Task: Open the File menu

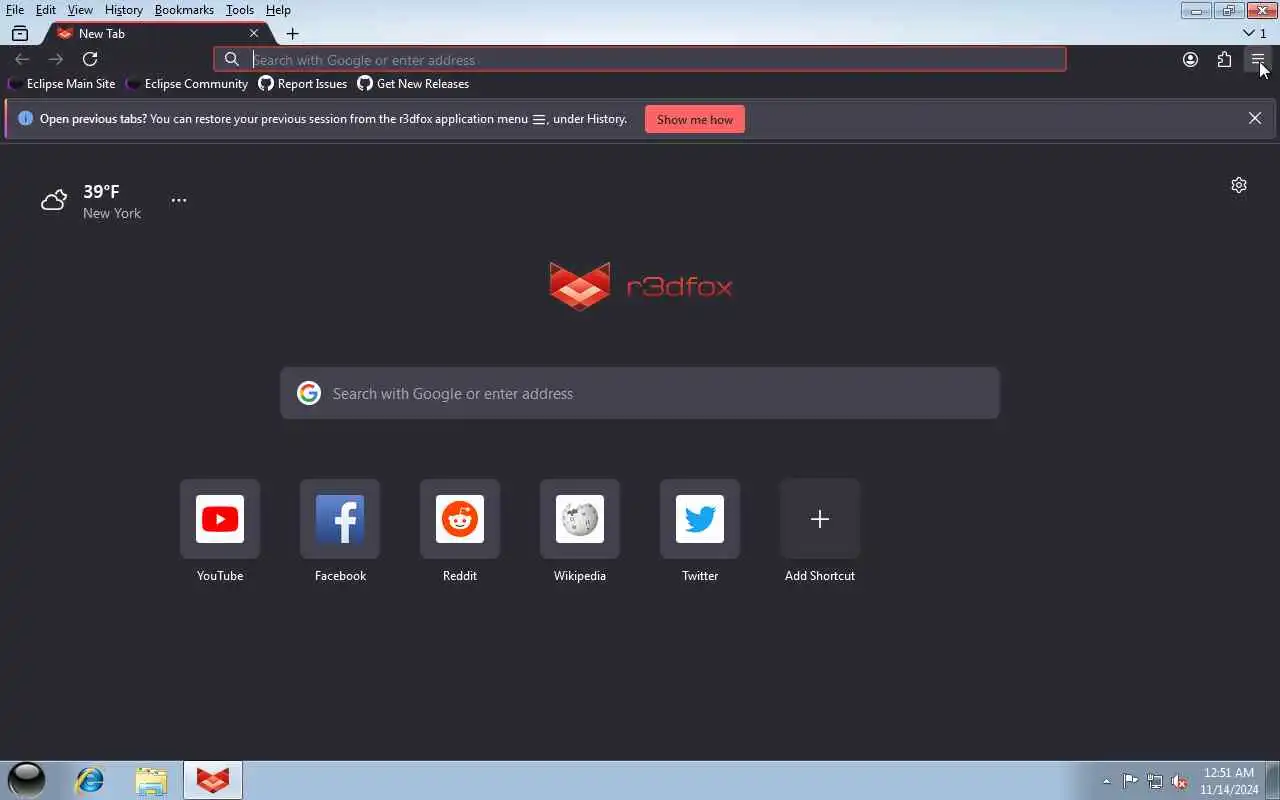Action: click(x=15, y=10)
